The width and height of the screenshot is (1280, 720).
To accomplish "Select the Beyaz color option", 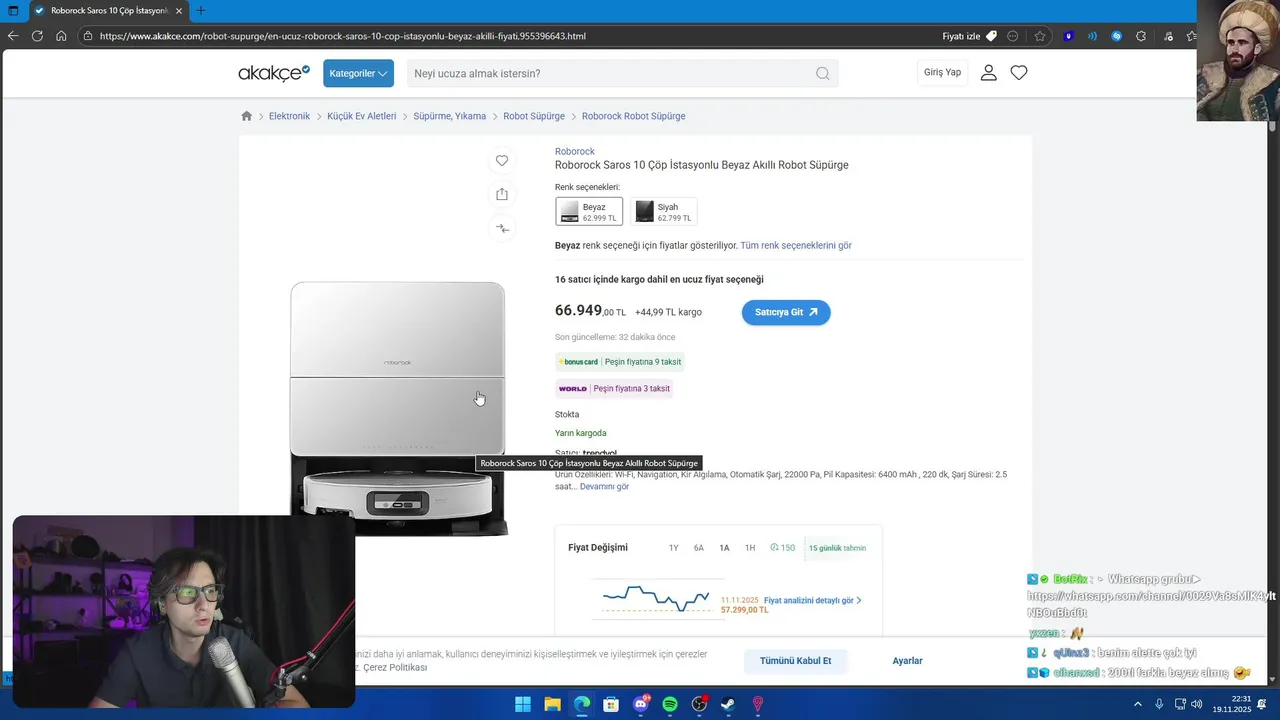I will tap(589, 211).
